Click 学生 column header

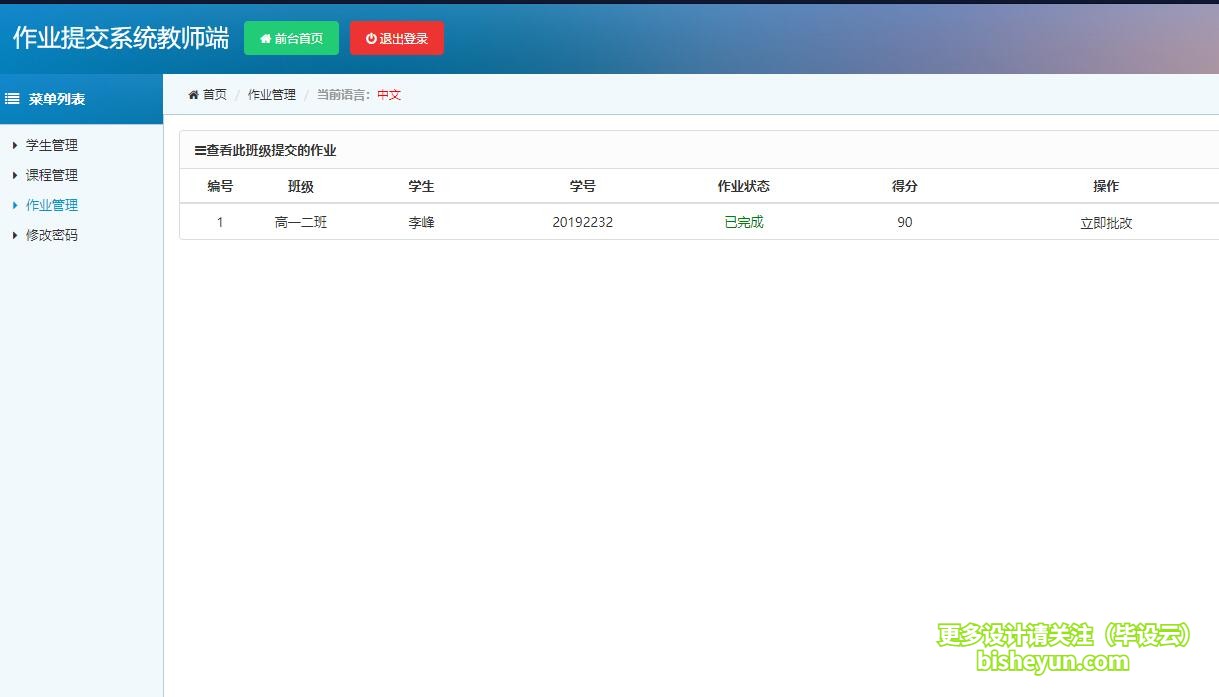click(421, 186)
